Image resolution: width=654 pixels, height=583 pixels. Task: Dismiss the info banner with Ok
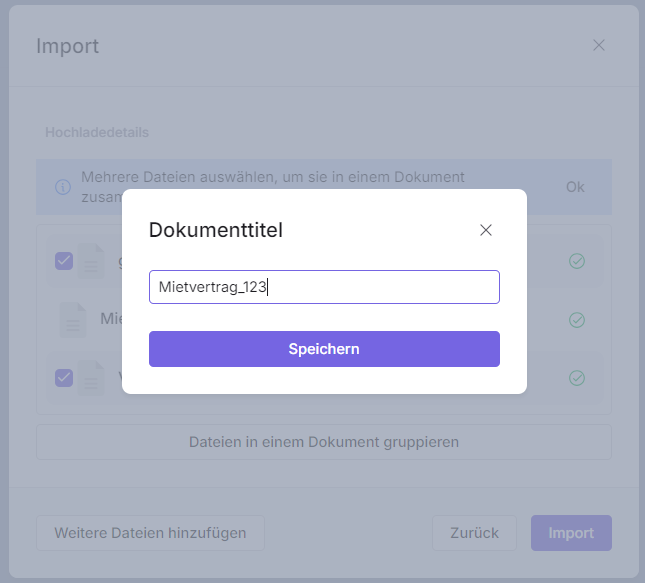pyautogui.click(x=575, y=187)
